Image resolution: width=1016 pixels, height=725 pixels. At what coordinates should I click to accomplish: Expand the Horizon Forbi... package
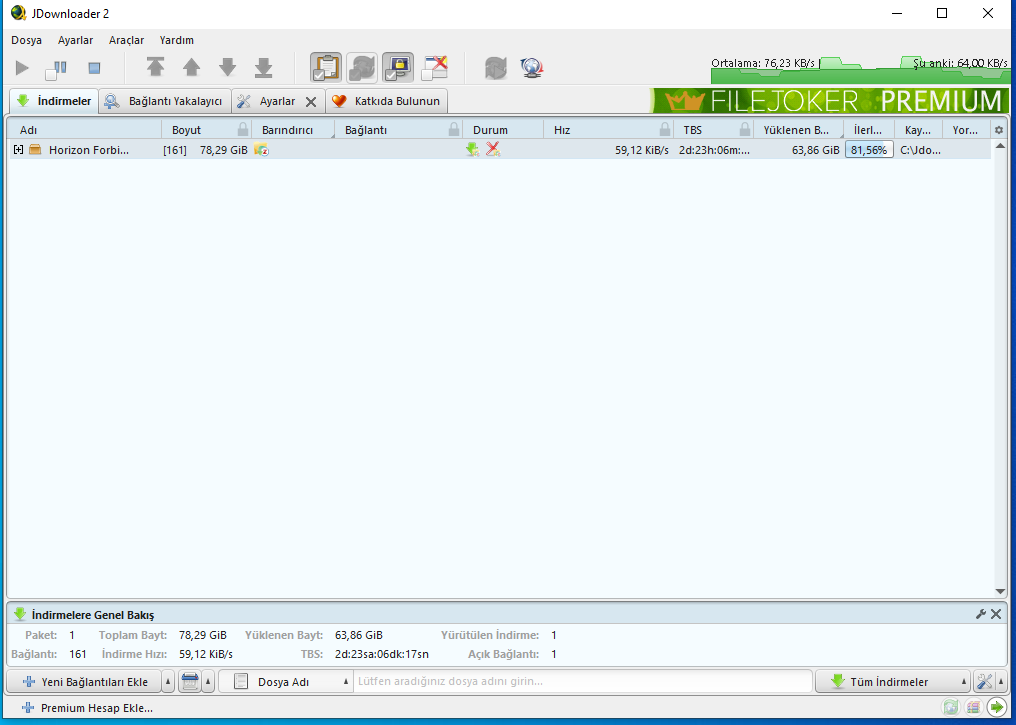[x=18, y=150]
